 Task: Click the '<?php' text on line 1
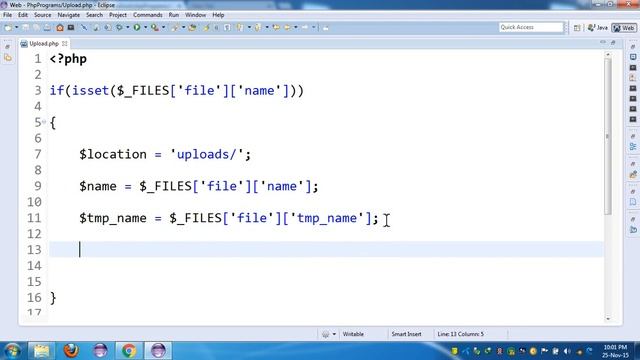coord(68,59)
